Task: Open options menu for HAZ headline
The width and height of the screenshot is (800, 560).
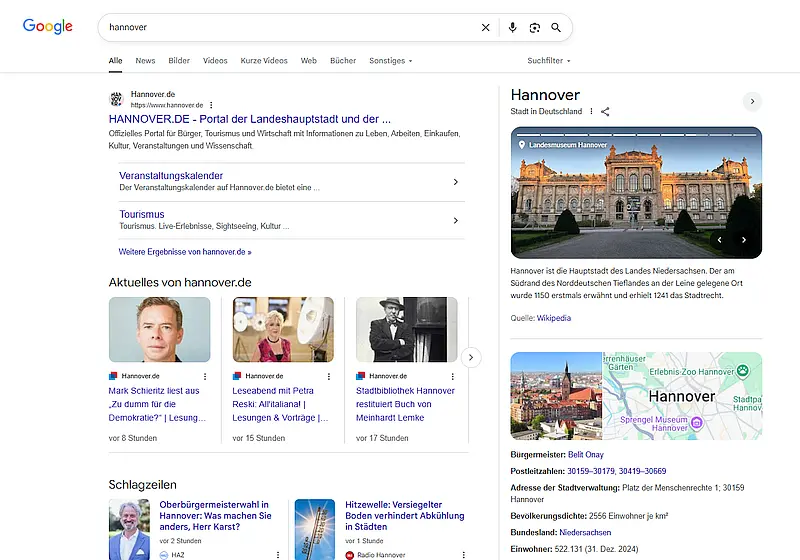Action: [x=278, y=555]
